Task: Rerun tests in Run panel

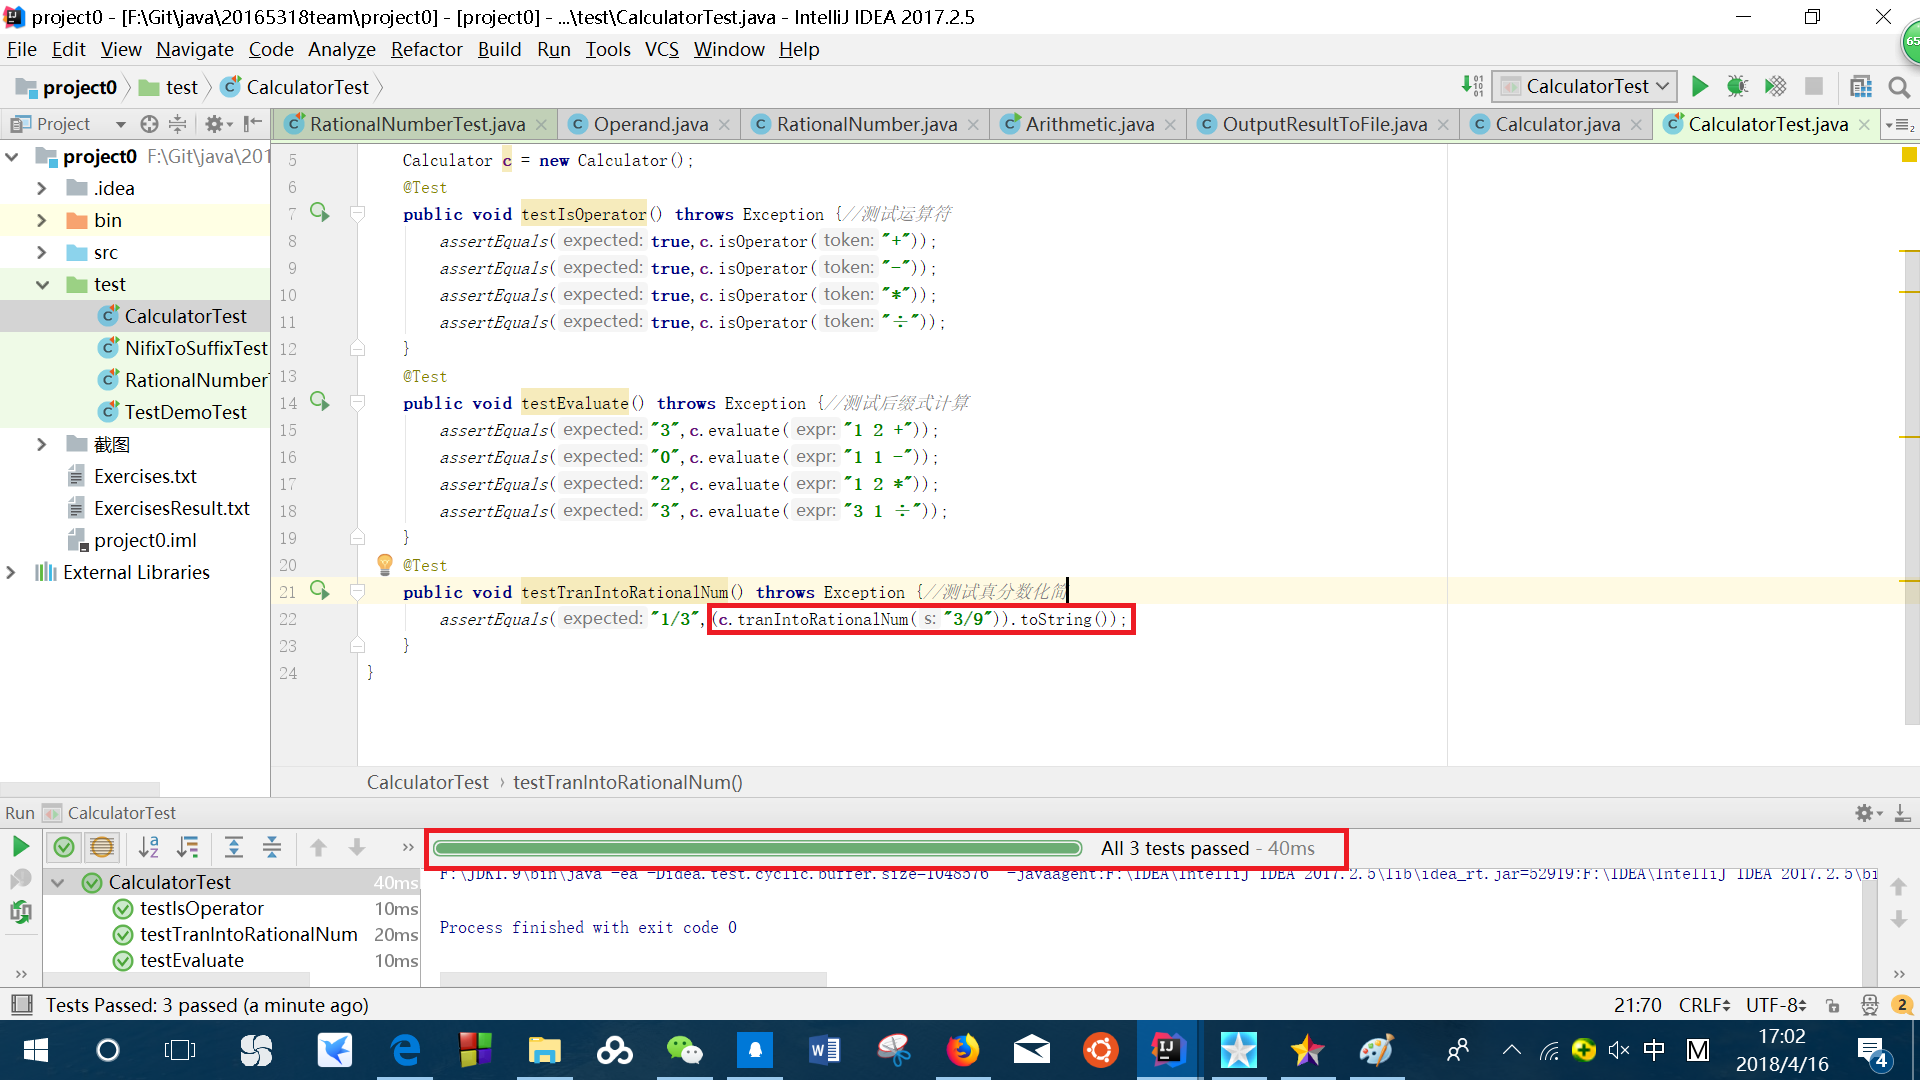Action: (x=20, y=847)
